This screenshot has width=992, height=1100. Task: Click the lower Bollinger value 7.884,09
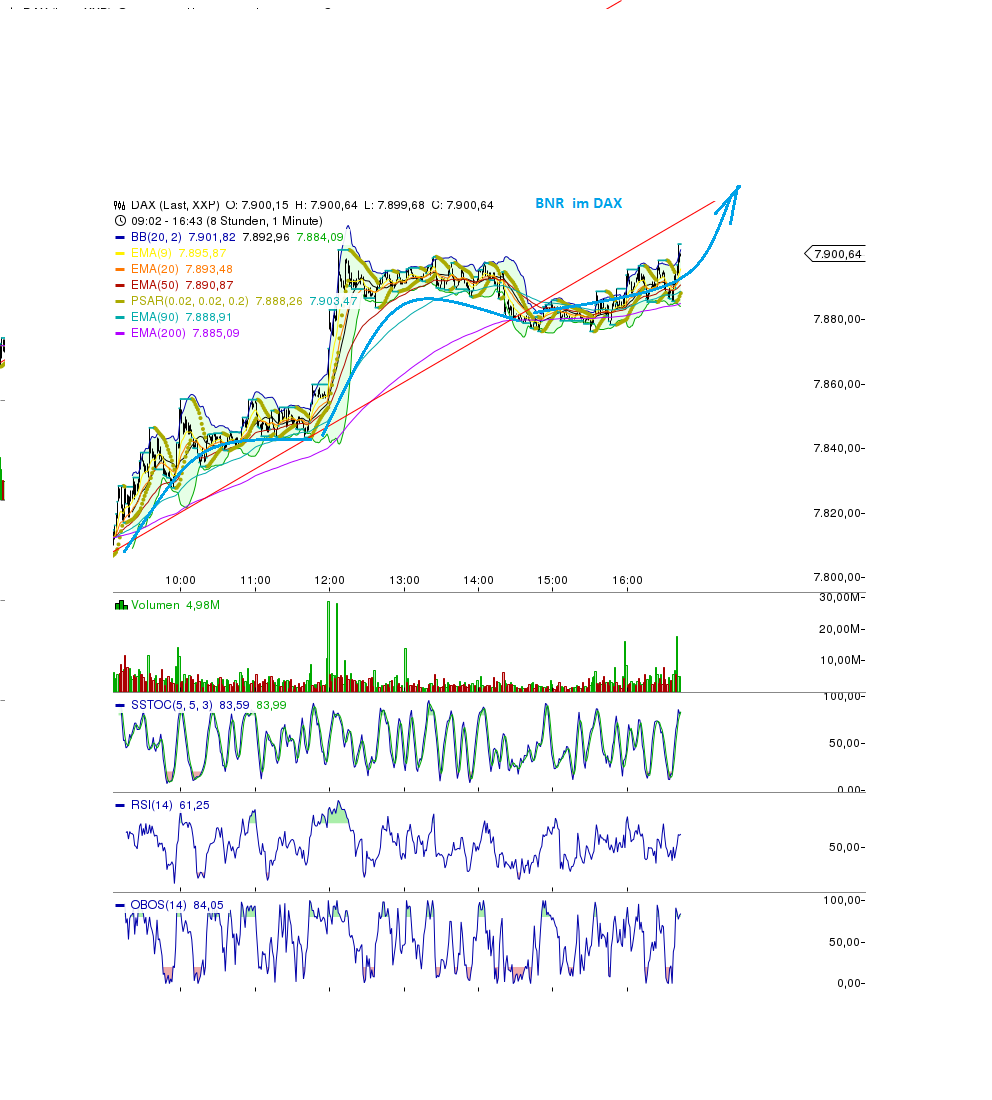pos(320,237)
